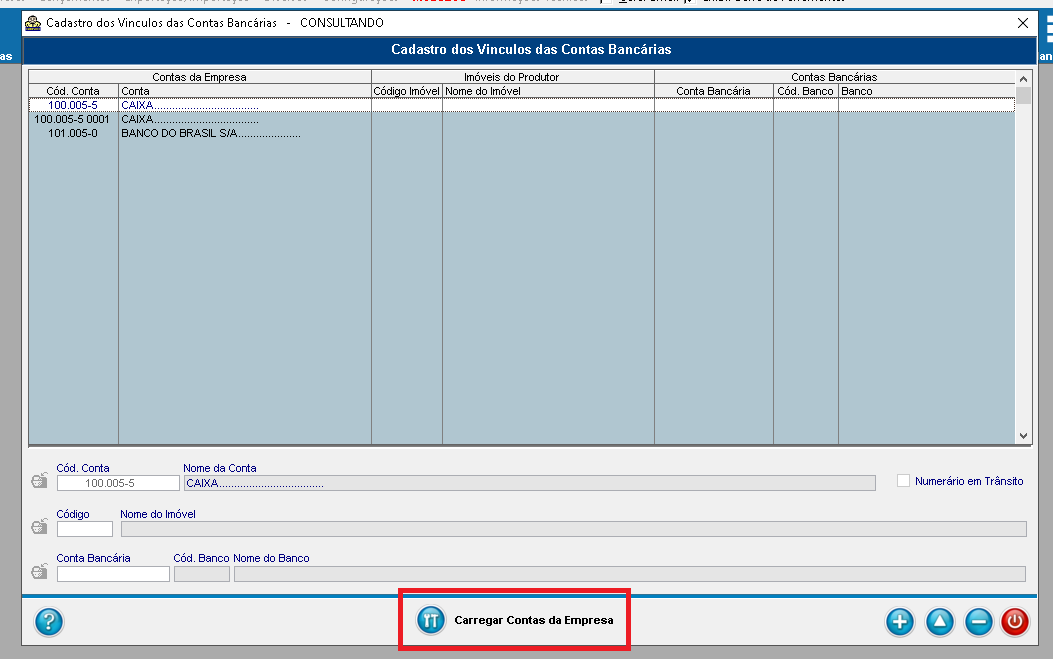This screenshot has height=659, width=1053.
Task: Click Cód. Banco column header
Action: 806,91
